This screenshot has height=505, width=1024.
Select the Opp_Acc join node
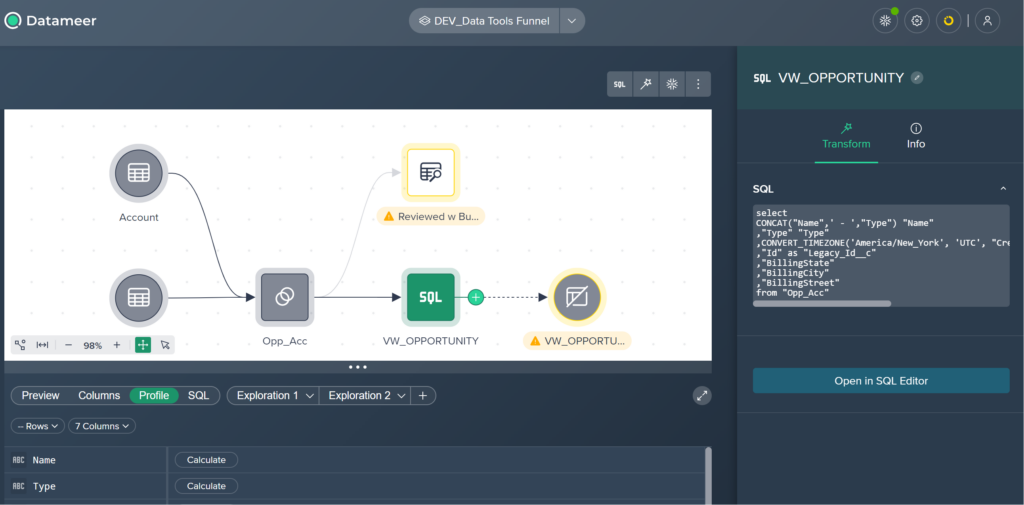pos(285,297)
